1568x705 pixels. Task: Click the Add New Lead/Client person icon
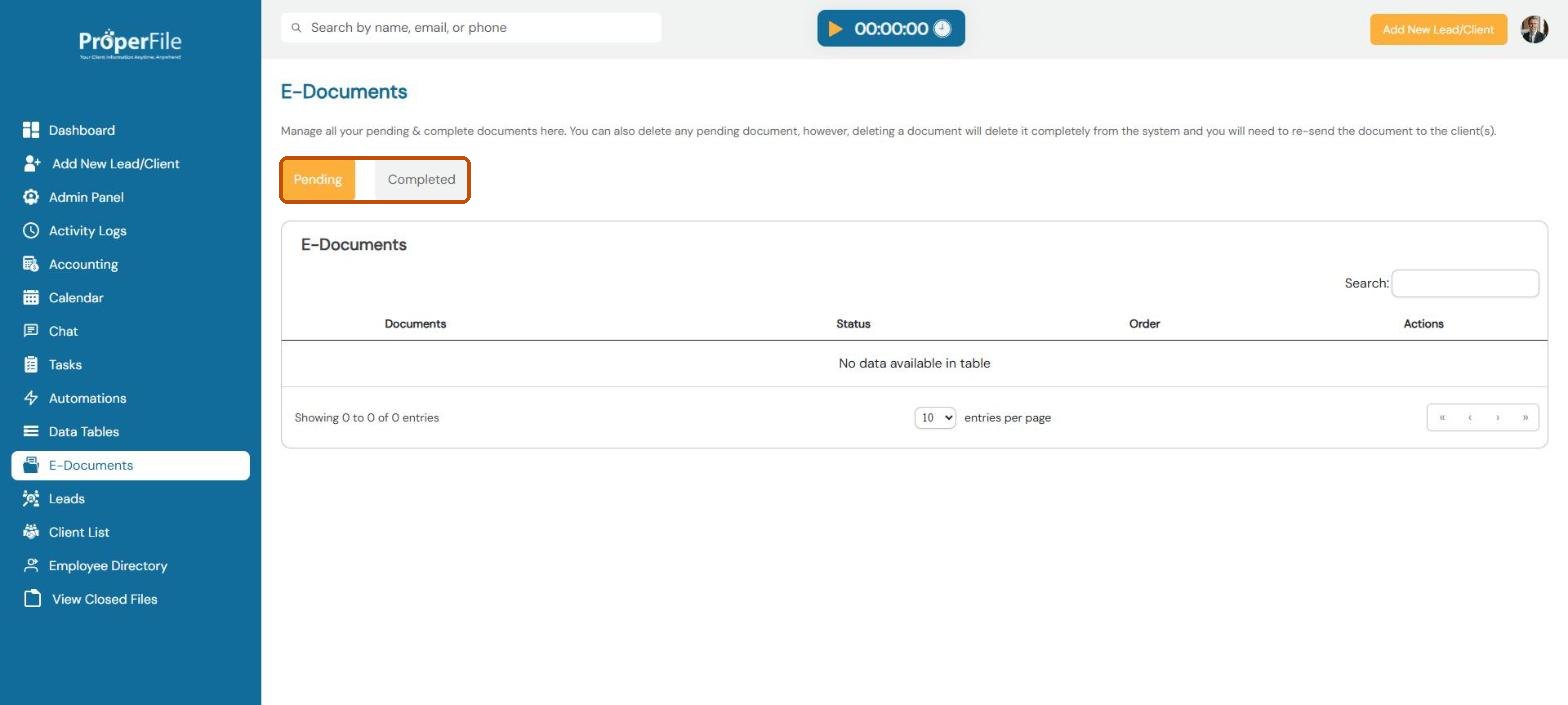[x=32, y=163]
